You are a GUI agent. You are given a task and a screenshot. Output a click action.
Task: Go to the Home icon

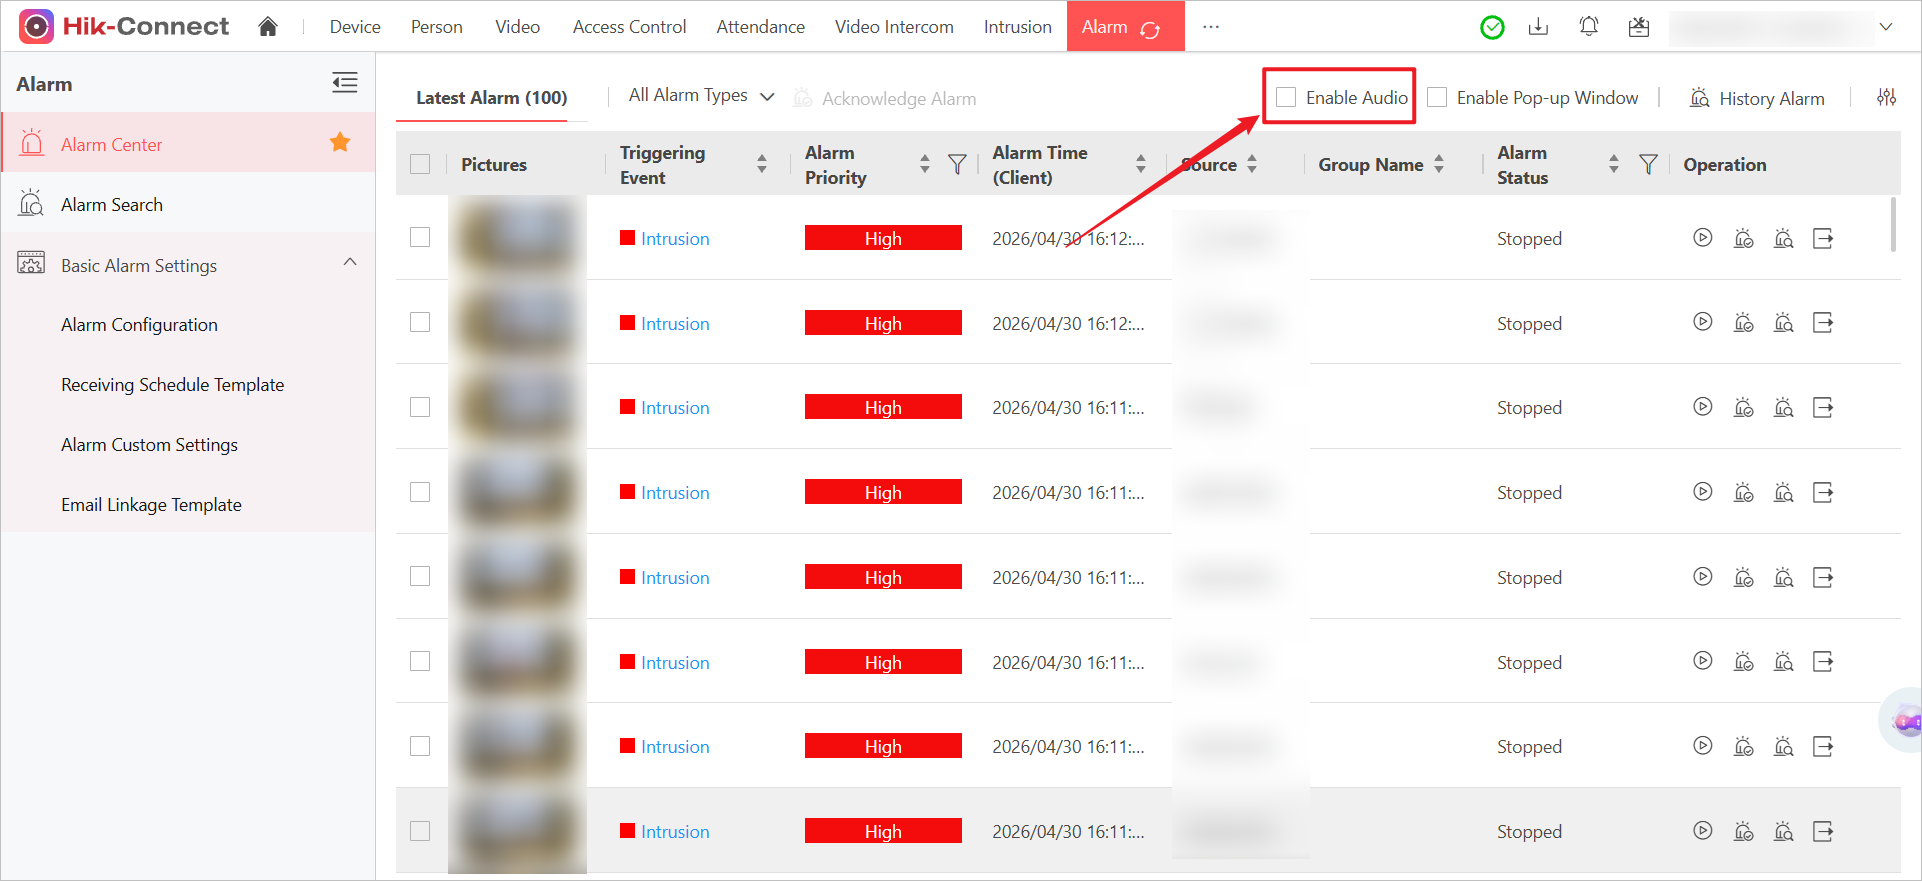pyautogui.click(x=267, y=27)
